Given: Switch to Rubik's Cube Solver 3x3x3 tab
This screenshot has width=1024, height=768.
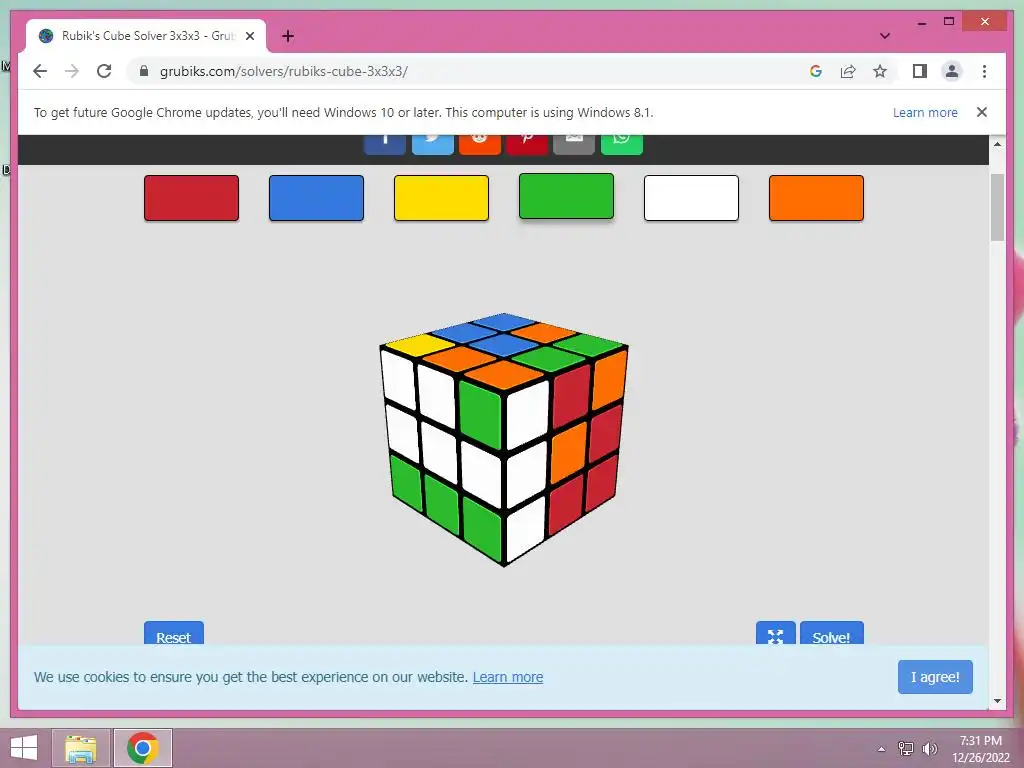Looking at the screenshot, I should [x=146, y=36].
